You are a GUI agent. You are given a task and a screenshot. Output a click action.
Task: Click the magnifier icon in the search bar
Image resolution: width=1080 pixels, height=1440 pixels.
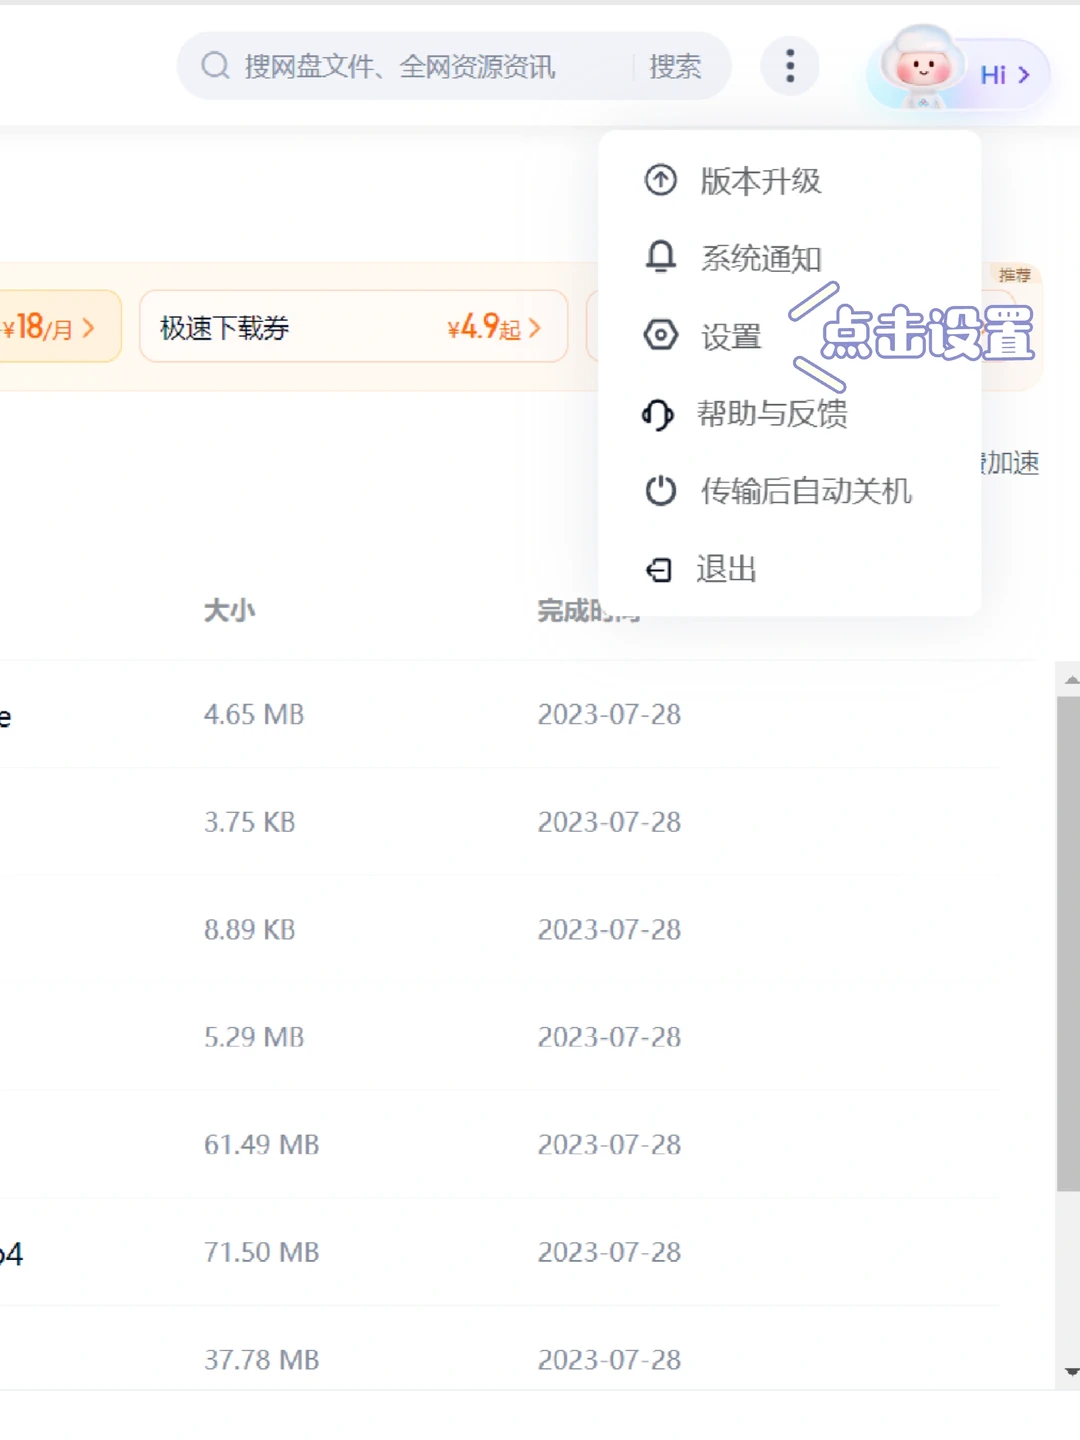click(213, 64)
